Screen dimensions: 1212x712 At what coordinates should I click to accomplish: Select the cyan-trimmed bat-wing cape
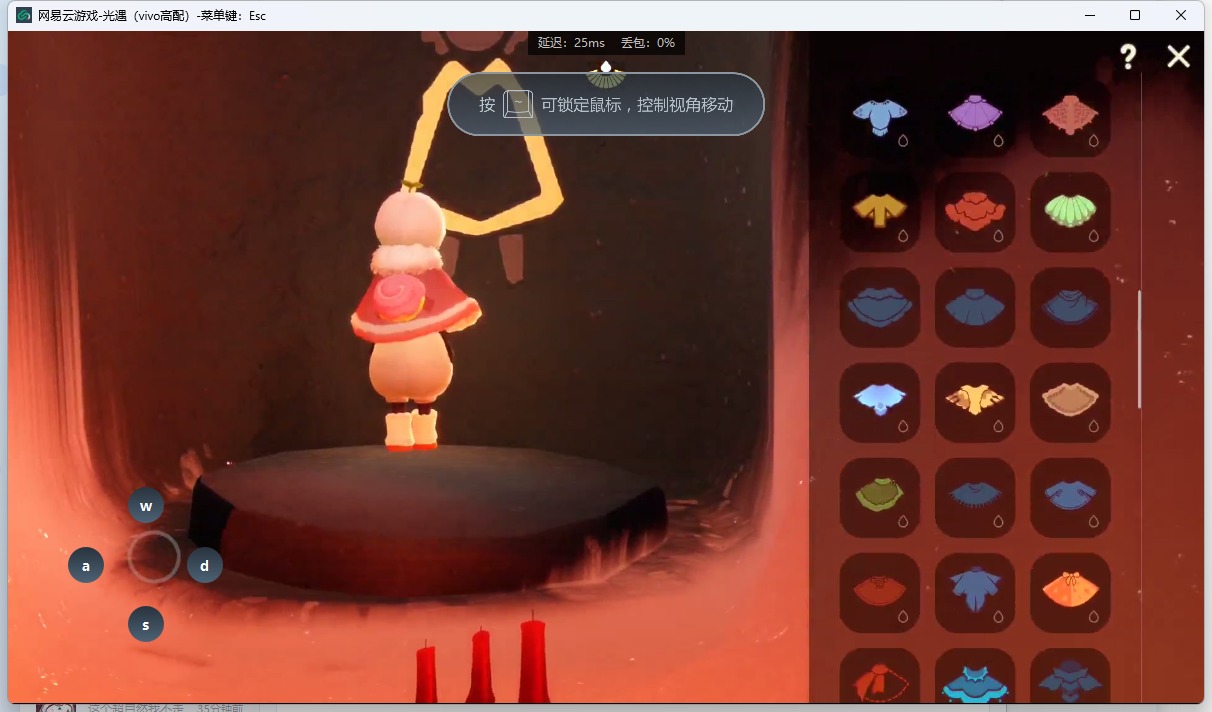[x=975, y=676]
